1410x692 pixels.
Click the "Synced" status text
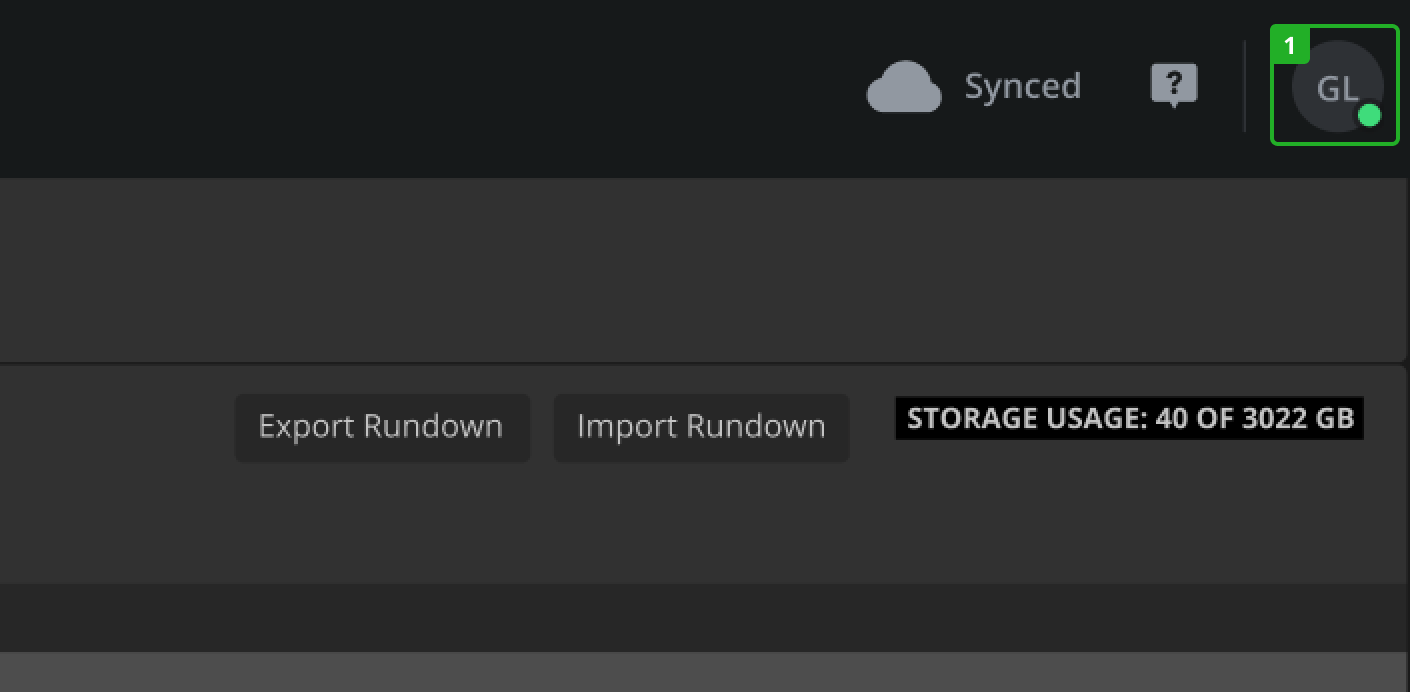pyautogui.click(x=1022, y=87)
